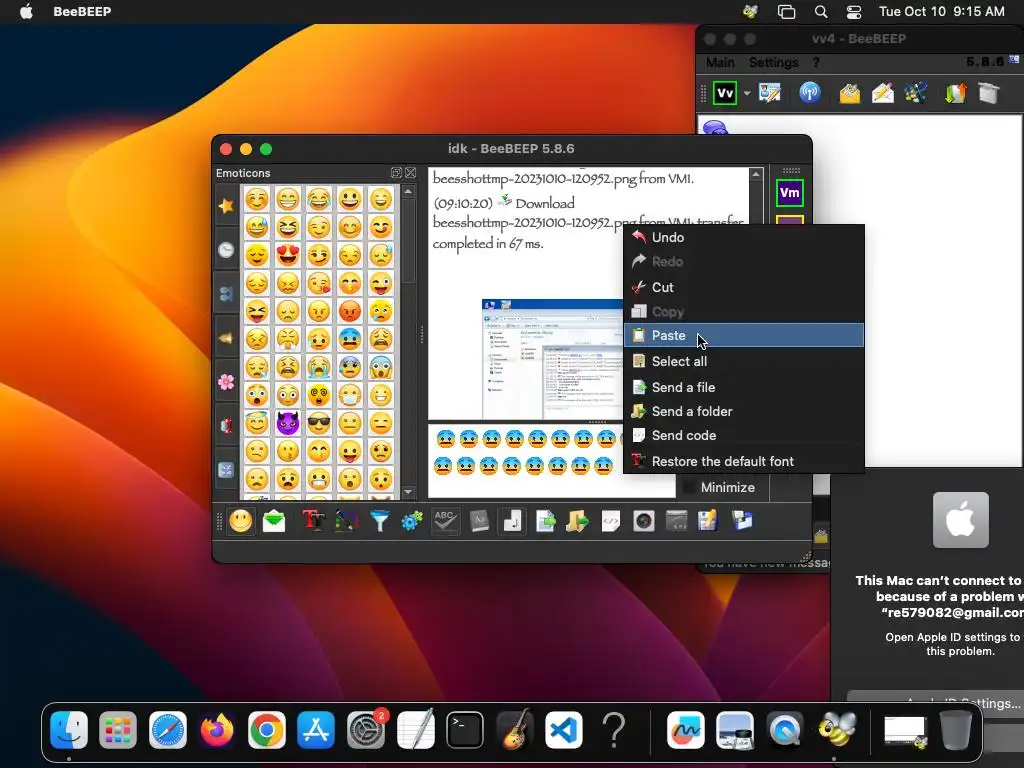This screenshot has height=768, width=1024.
Task: Open the recent emoticons clock tab
Action: 226,249
